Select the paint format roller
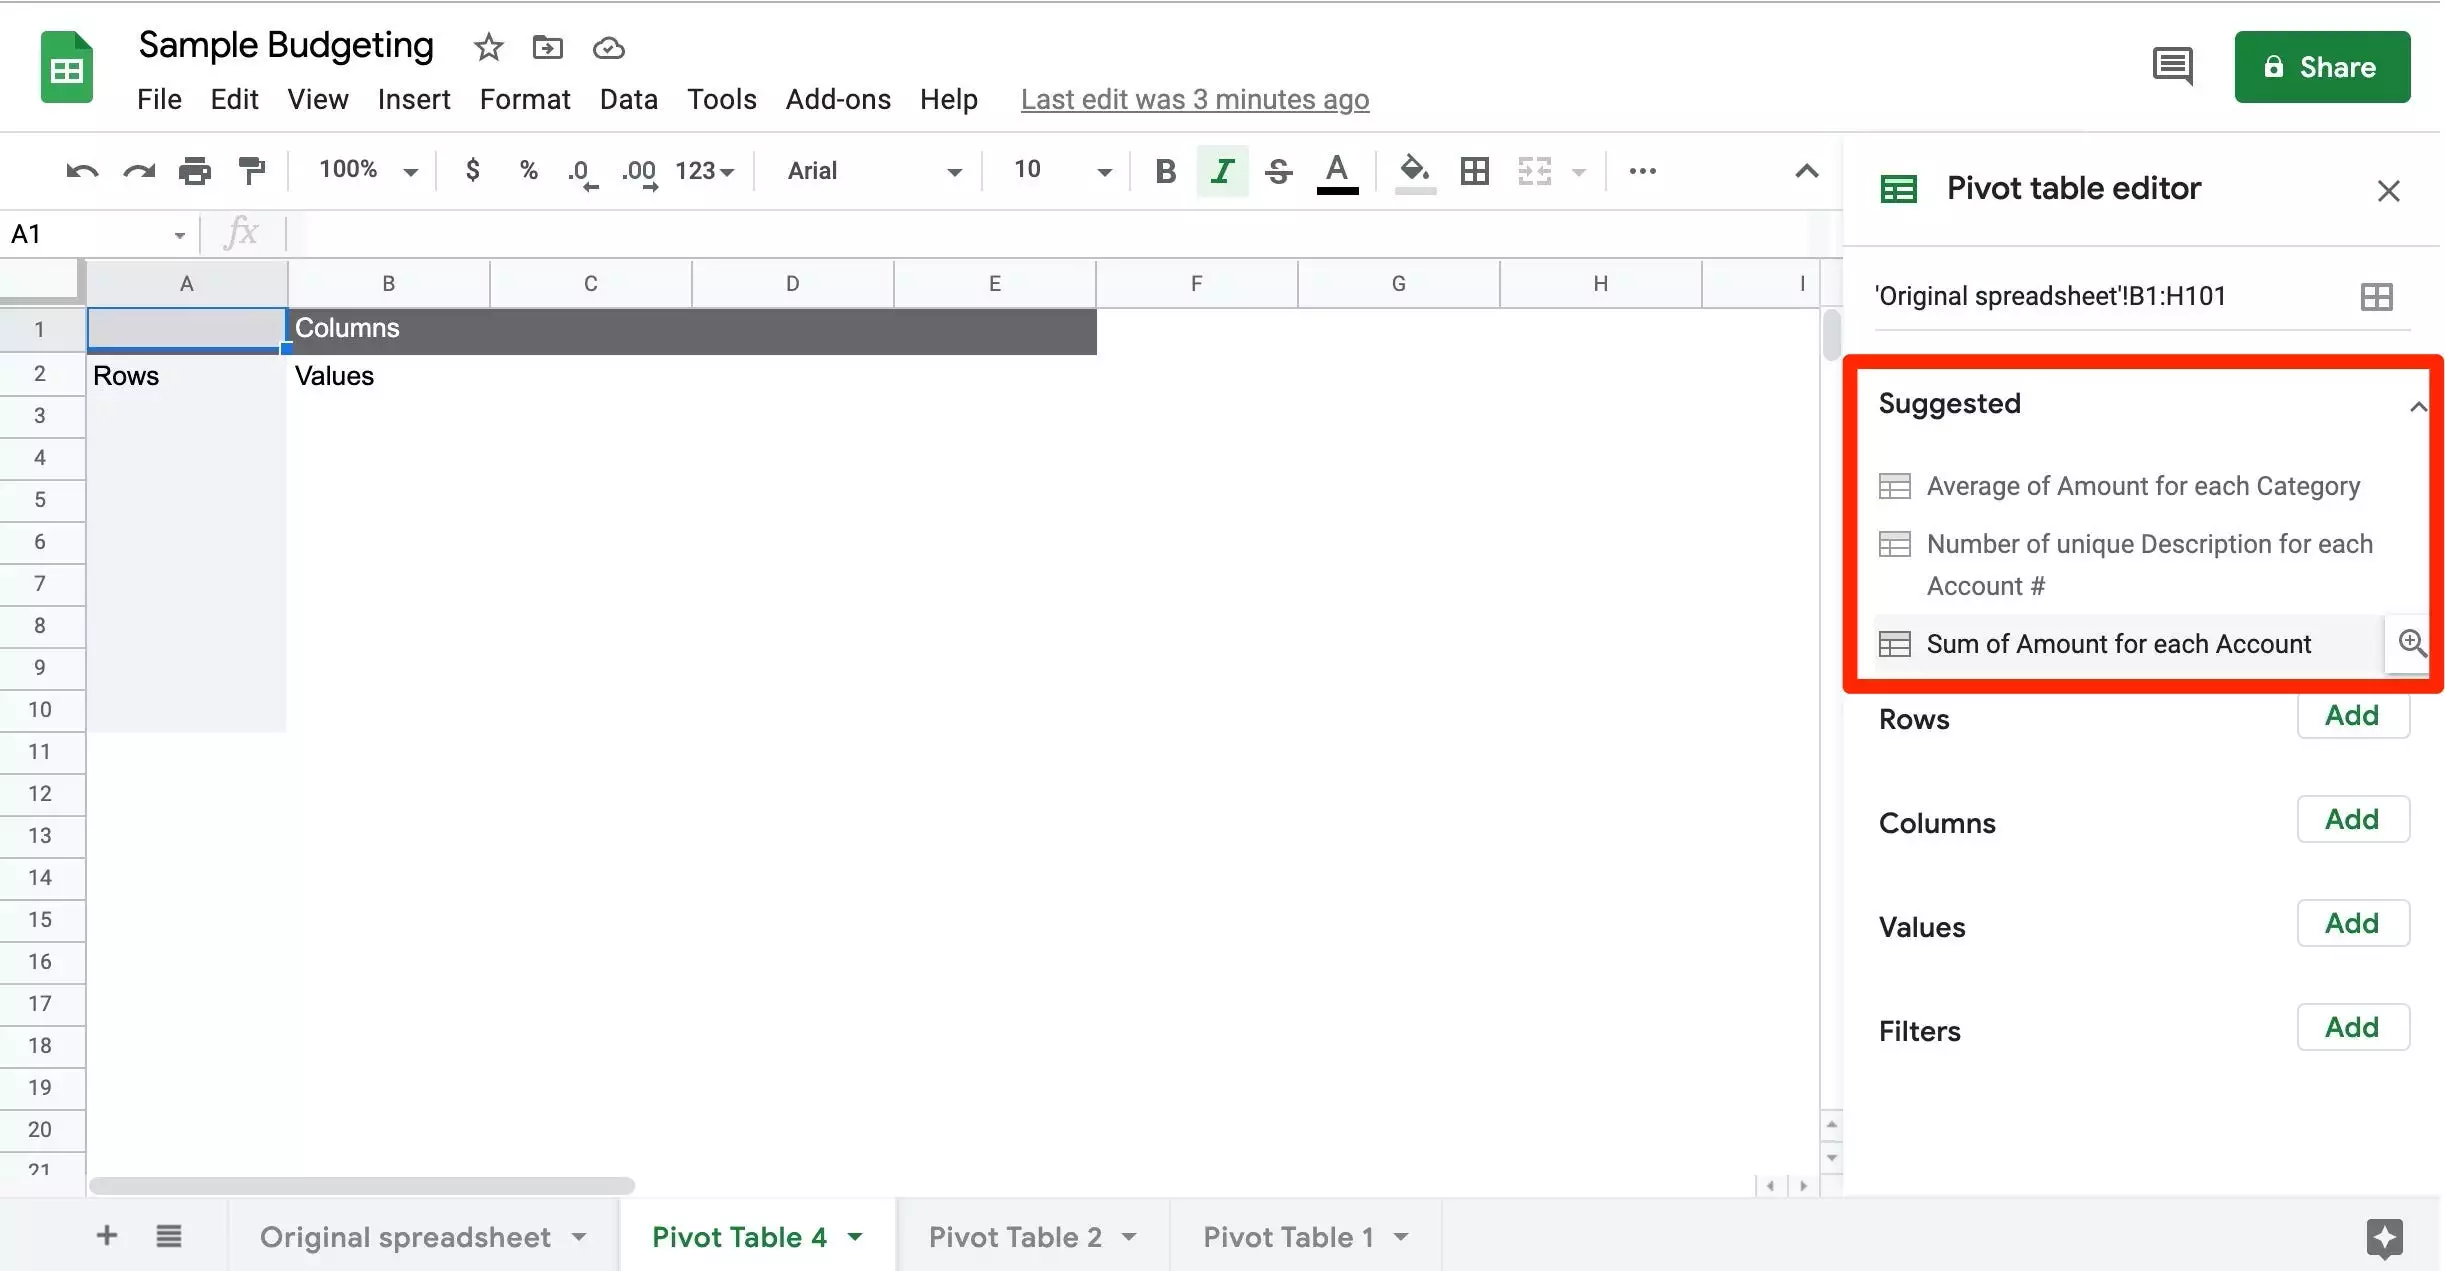Viewport: 2445px width, 1271px height. point(252,171)
